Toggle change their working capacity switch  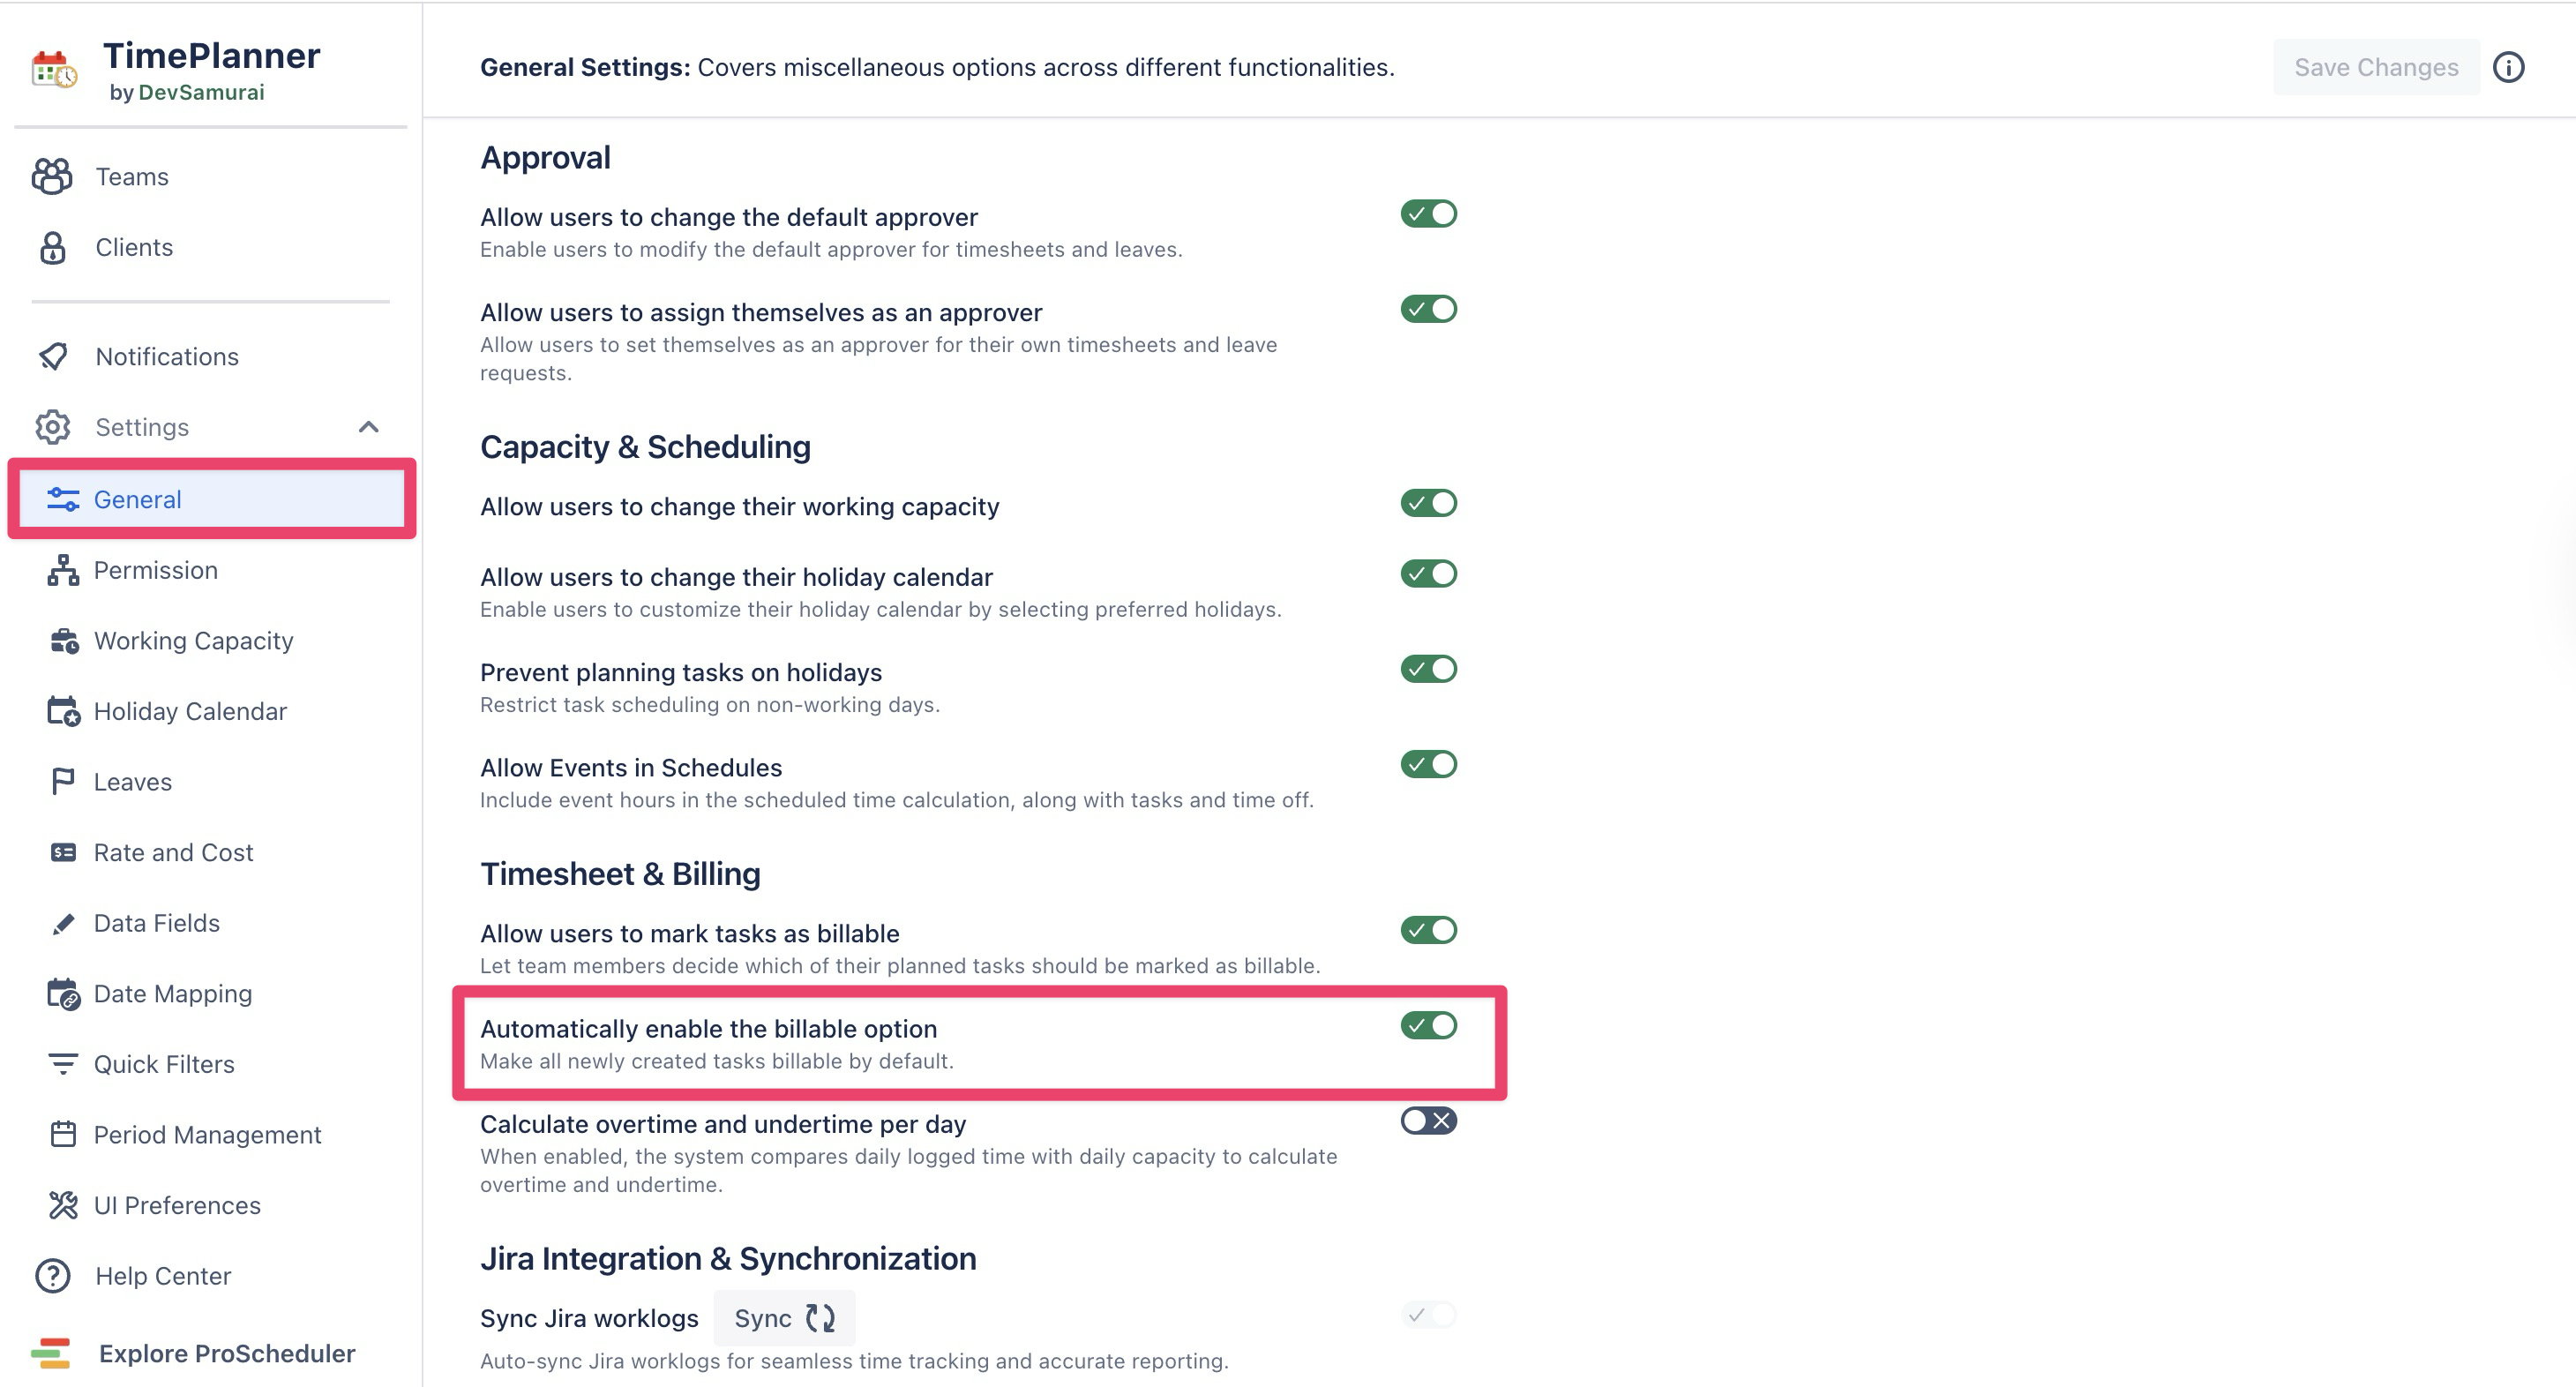1428,503
